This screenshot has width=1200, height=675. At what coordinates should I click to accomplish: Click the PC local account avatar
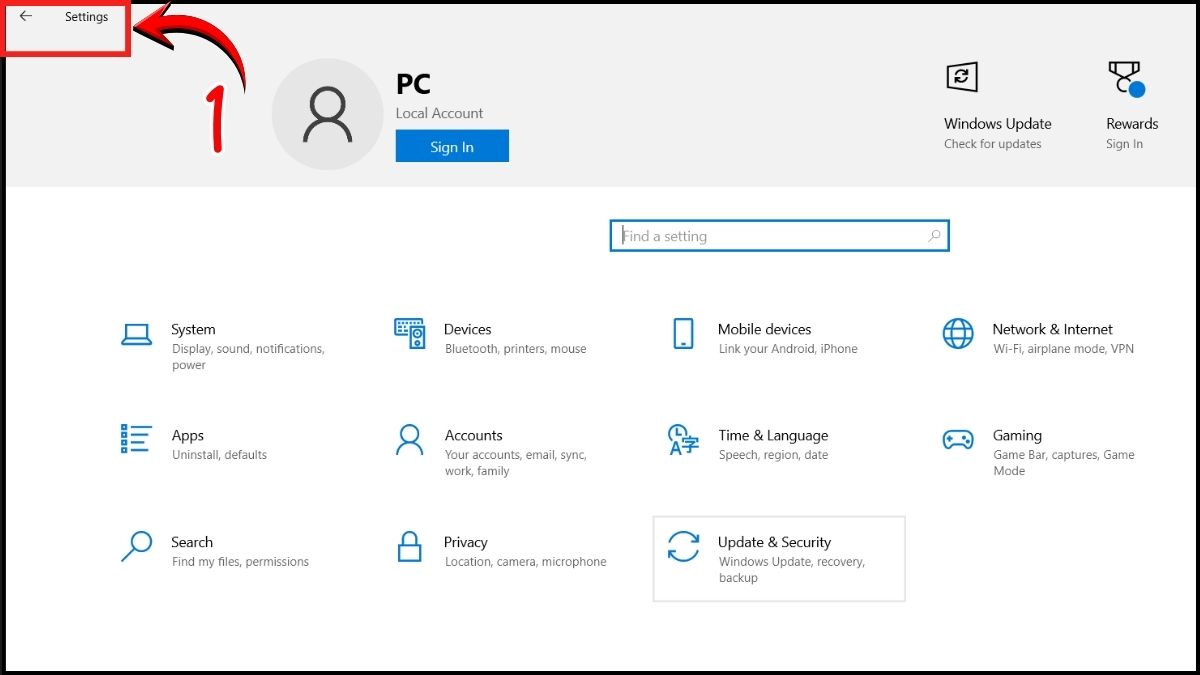[328, 113]
